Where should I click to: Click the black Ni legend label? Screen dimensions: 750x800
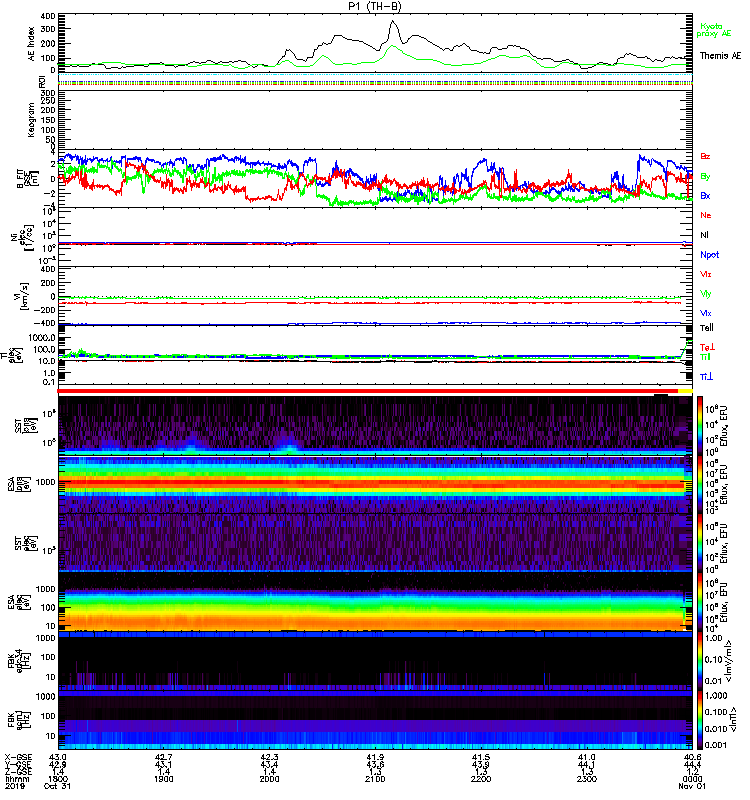(x=704, y=235)
